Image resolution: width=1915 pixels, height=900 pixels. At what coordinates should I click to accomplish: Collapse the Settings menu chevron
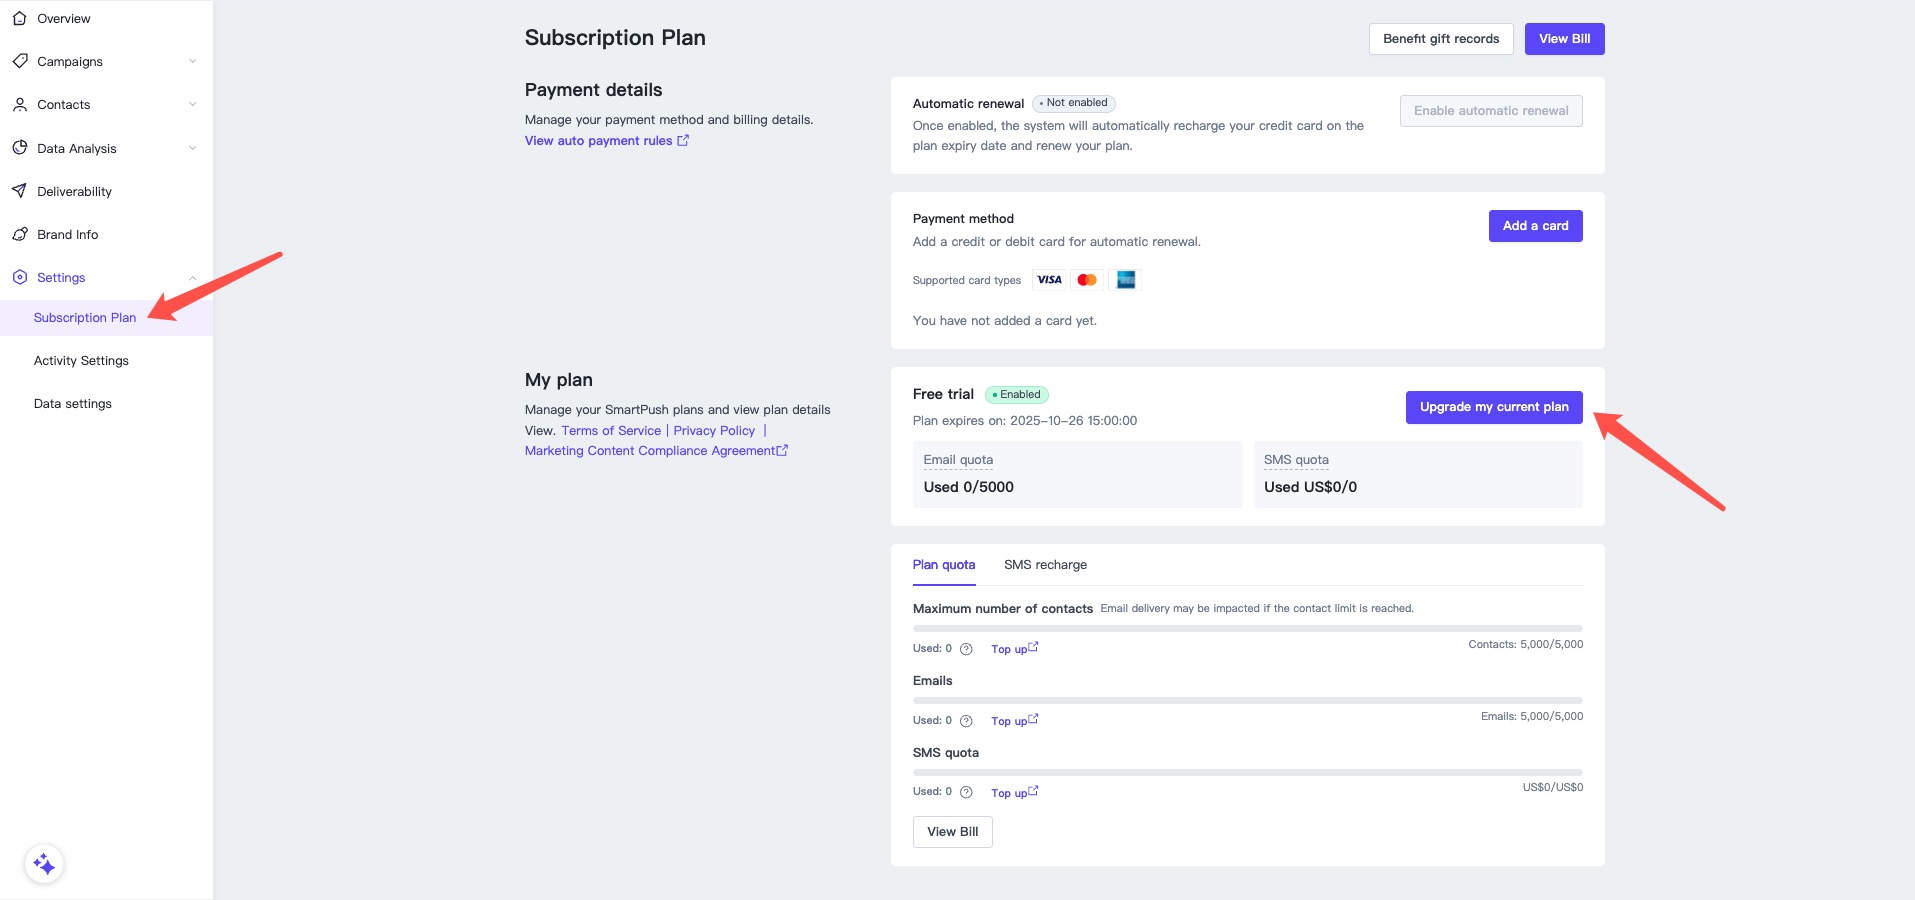192,278
